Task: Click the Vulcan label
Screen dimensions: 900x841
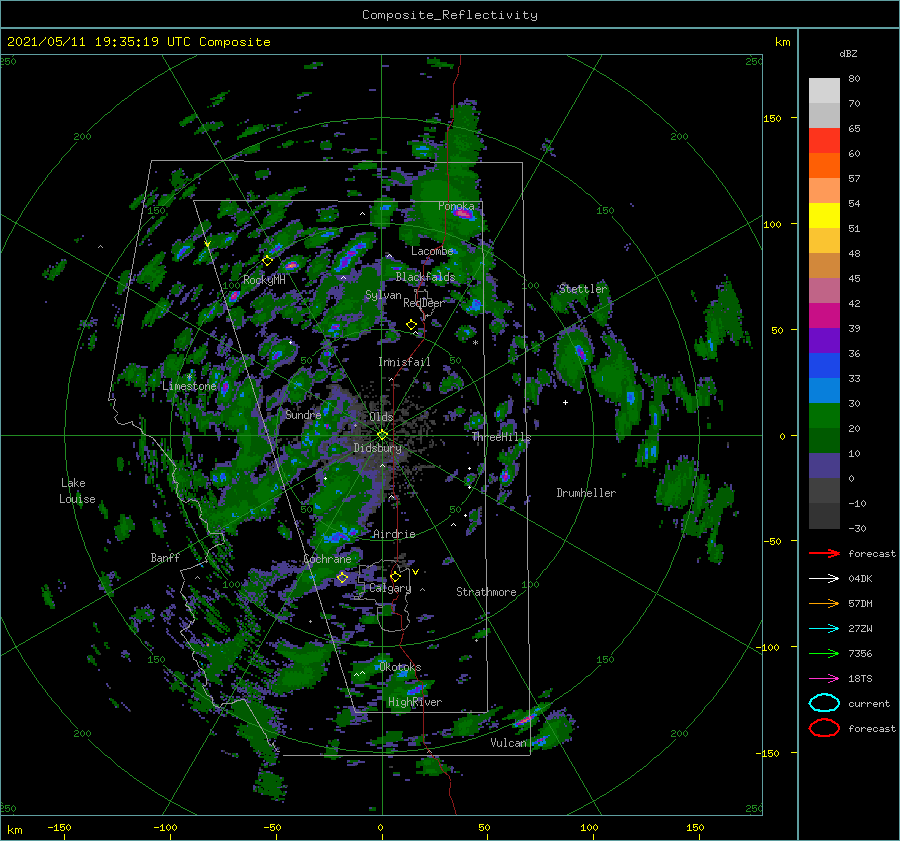Action: click(508, 743)
